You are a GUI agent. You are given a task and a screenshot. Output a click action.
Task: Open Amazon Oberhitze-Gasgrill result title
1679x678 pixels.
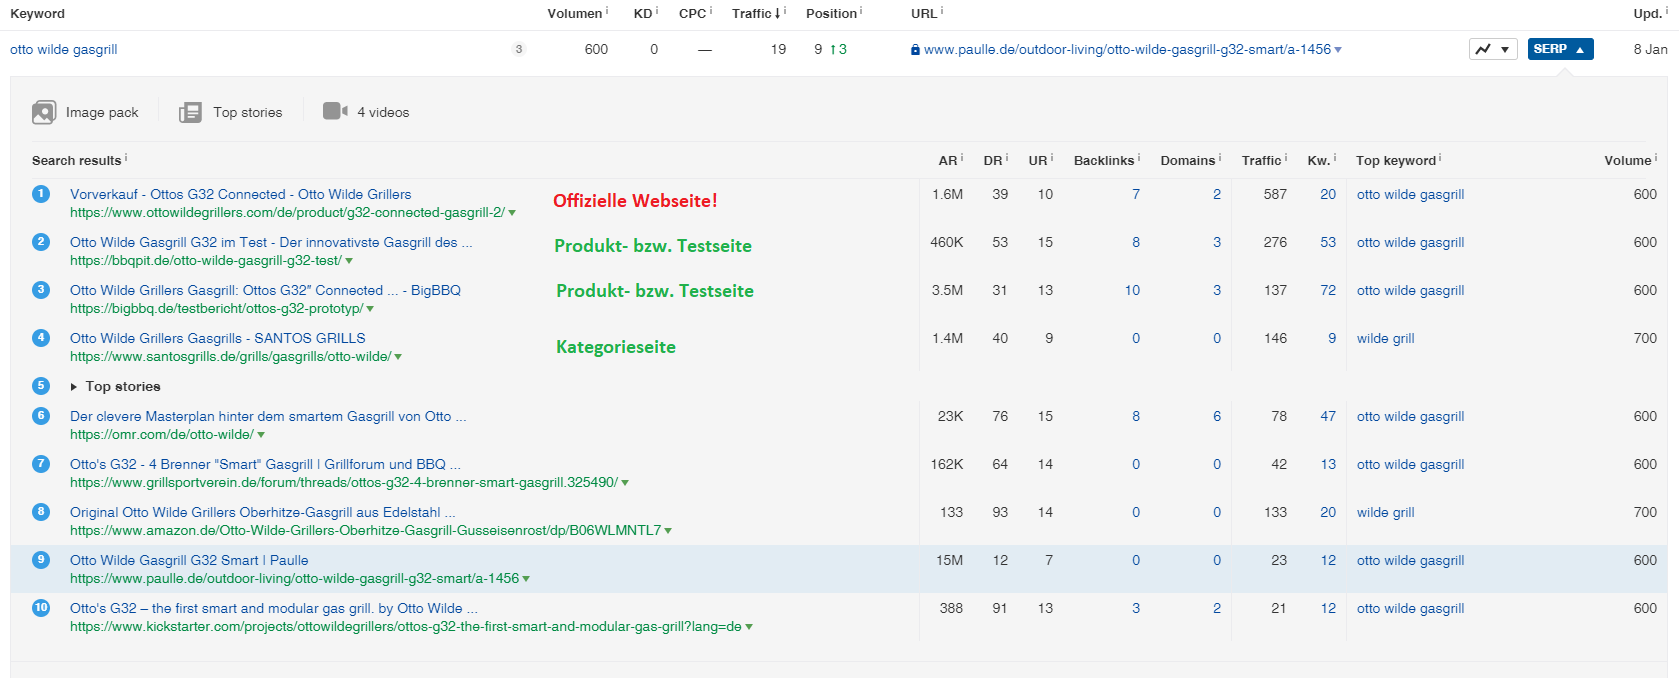point(262,512)
